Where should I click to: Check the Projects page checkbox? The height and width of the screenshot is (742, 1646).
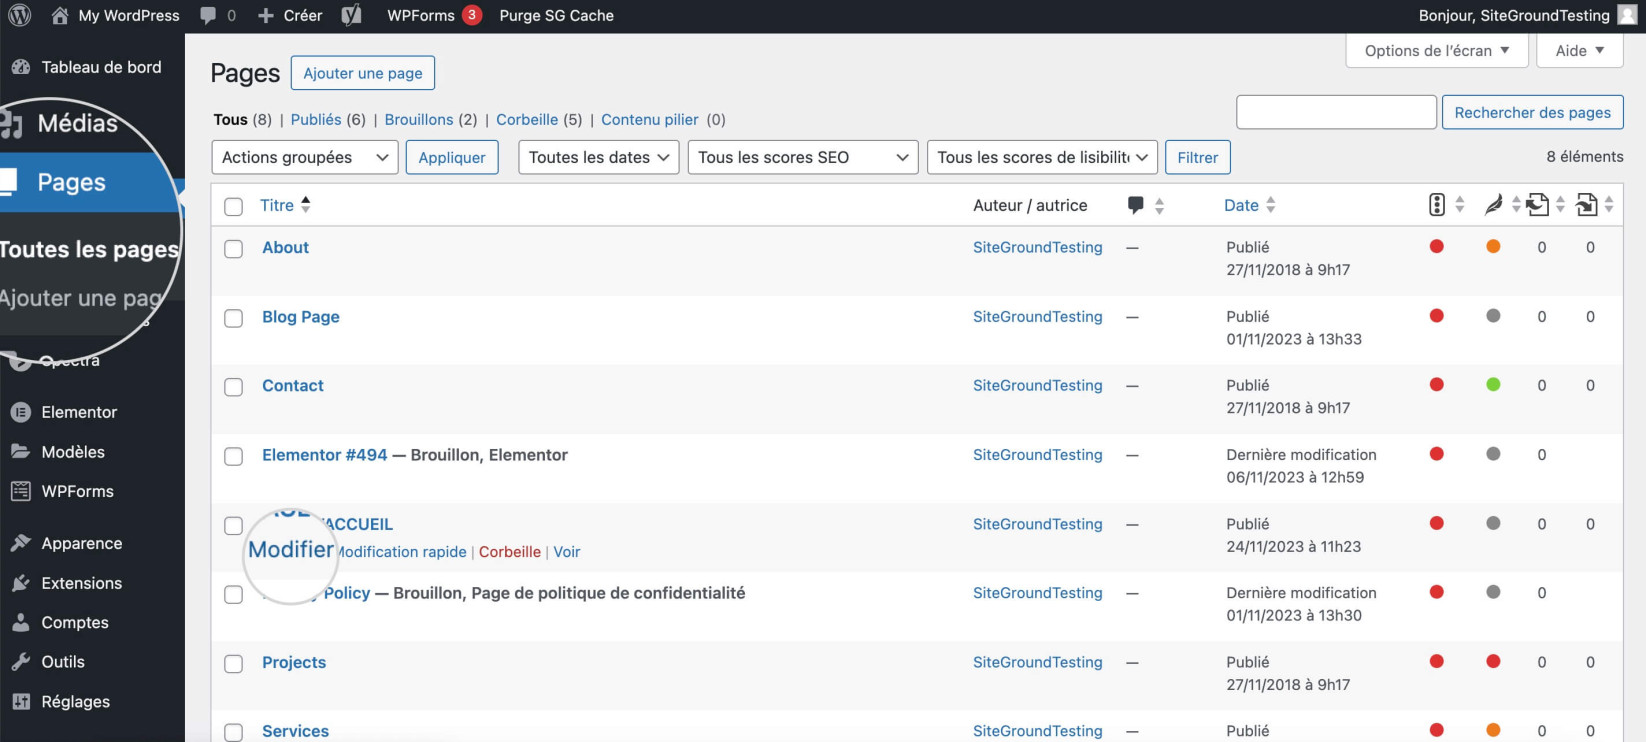[234, 664]
